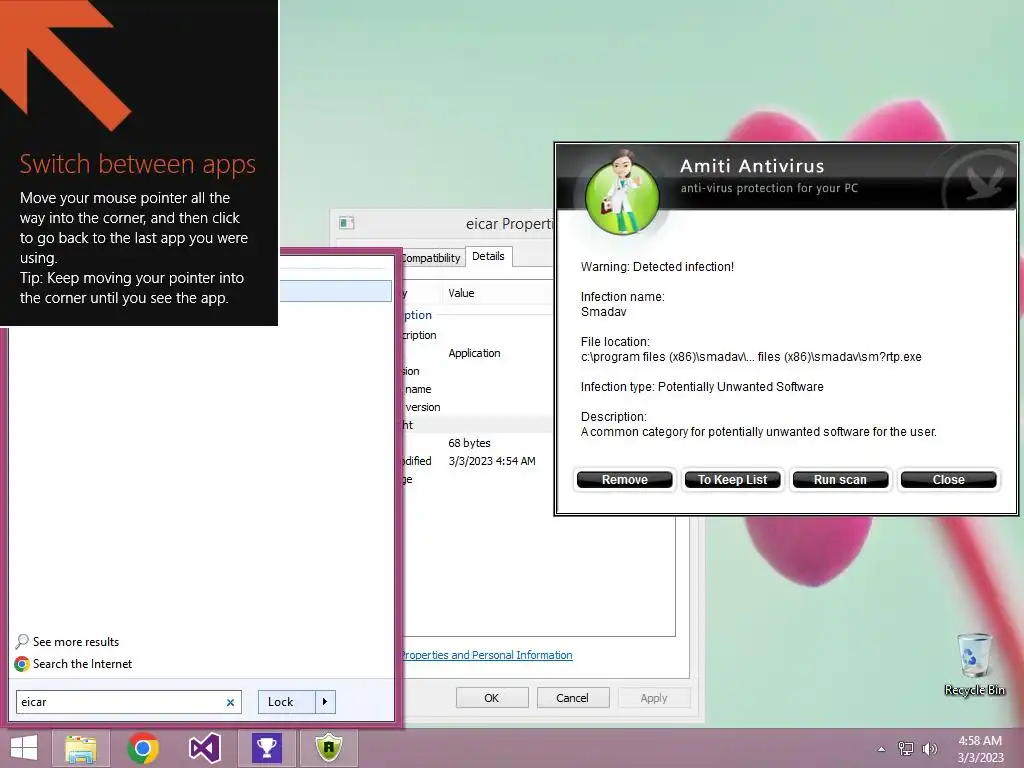
Task: Click Run scan in Amiti Antivirus
Action: point(840,479)
